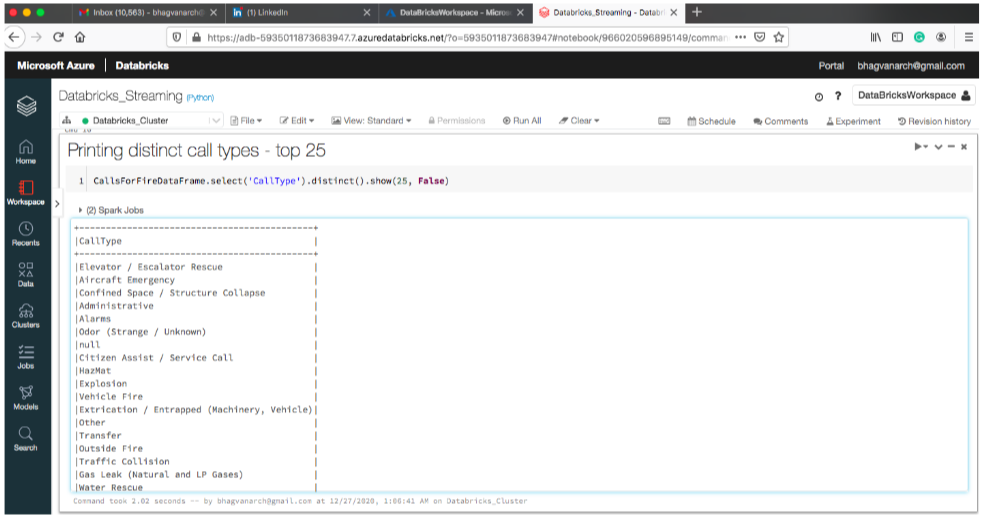Click the site security lock icon
Screen dimensions: 981x516
pos(196,38)
